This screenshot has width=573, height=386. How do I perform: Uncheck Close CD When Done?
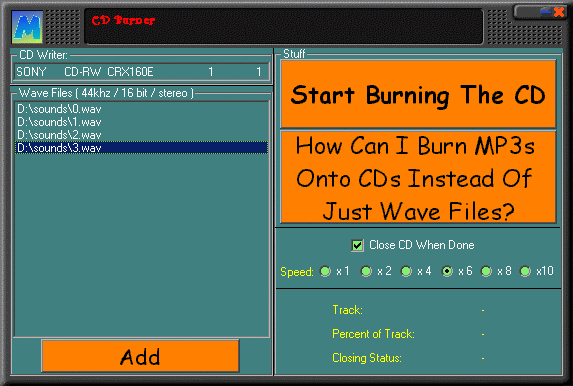357,245
